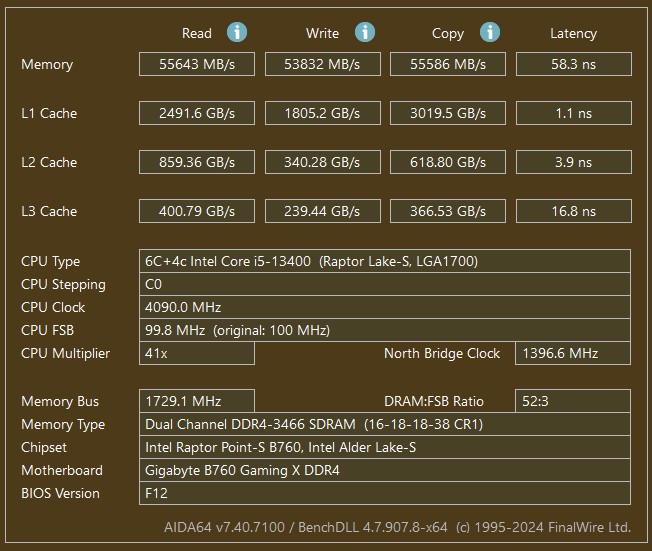
Task: Click the CPU Clock value 4090.0 MHz
Action: coord(385,307)
